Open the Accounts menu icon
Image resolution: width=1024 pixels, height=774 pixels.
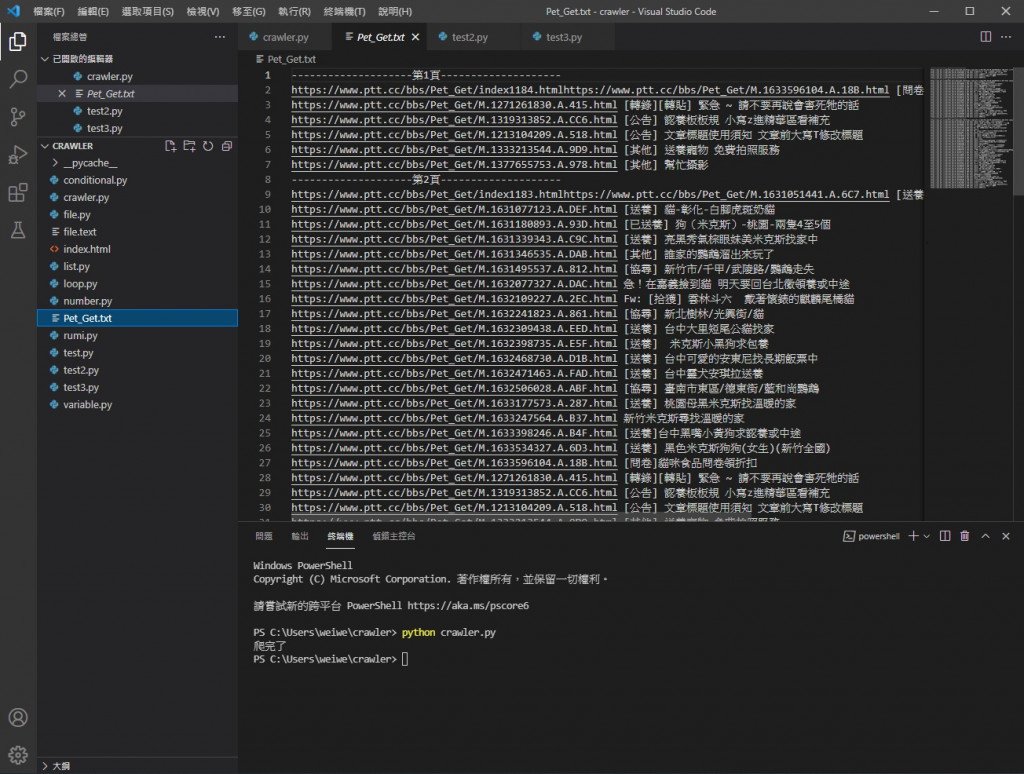point(18,717)
